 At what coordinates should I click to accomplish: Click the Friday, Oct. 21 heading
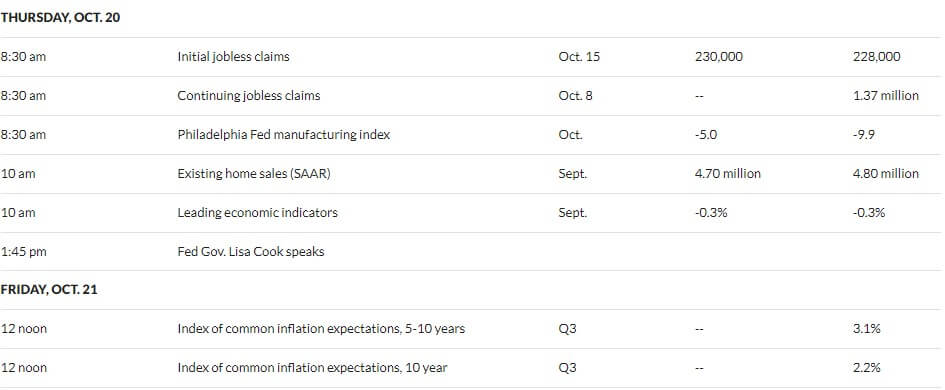click(49, 290)
